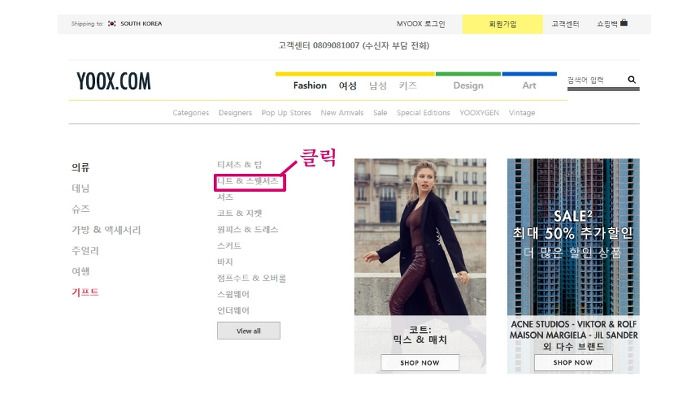Click customer center phone number 0809081007
This screenshot has width=700, height=398.
(x=336, y=46)
